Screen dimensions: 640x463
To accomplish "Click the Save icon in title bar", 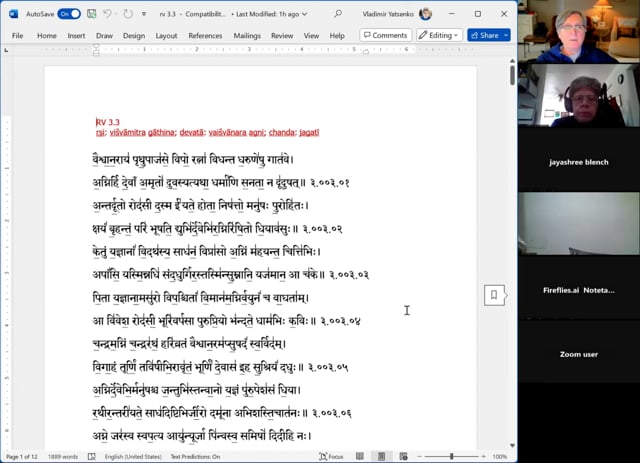I will point(92,14).
